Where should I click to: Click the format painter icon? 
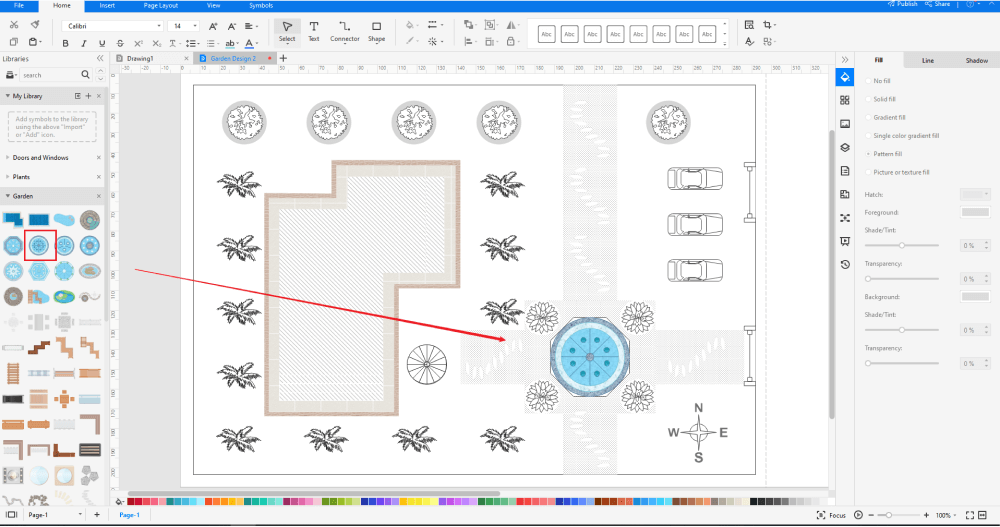click(35, 25)
